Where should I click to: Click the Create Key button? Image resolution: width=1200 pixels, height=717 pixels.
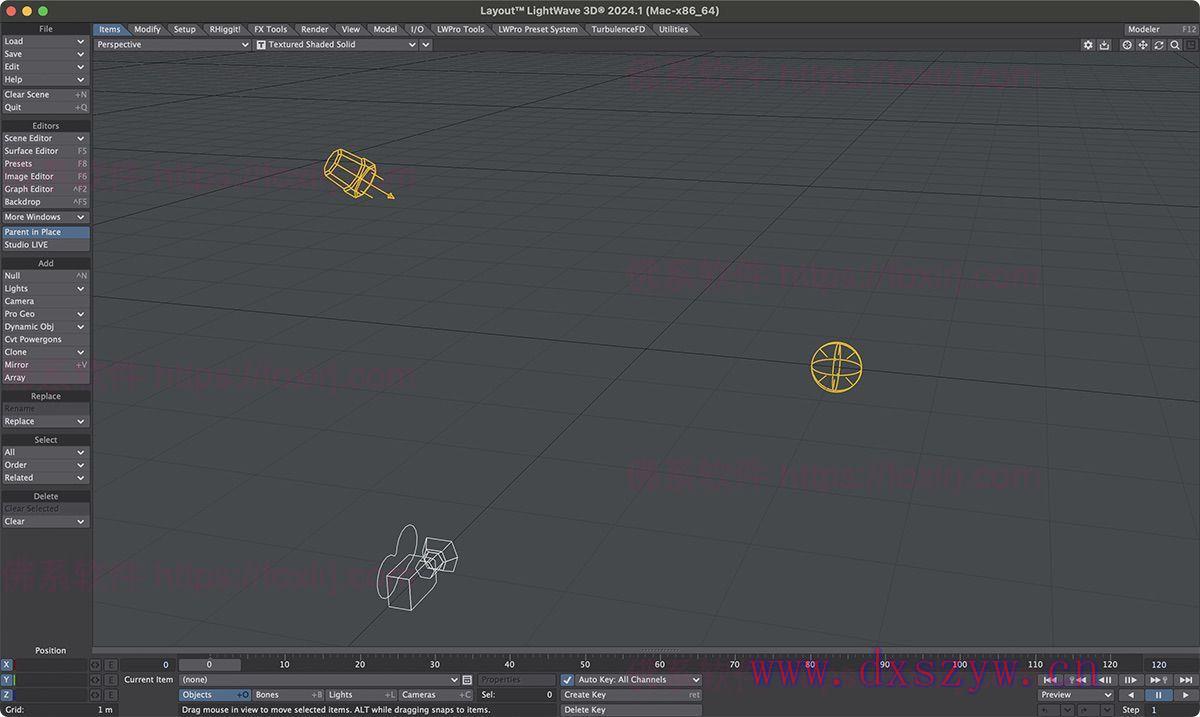(x=631, y=695)
